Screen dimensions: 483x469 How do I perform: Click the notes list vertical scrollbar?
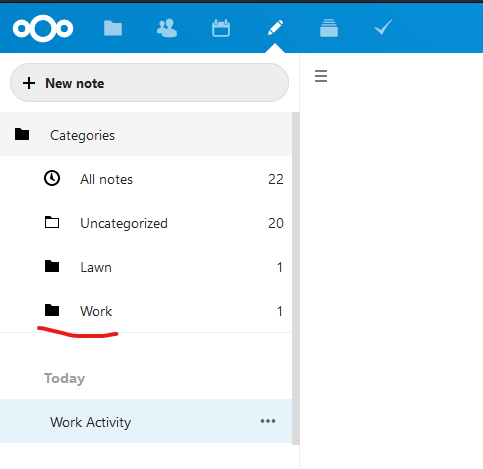(296, 278)
